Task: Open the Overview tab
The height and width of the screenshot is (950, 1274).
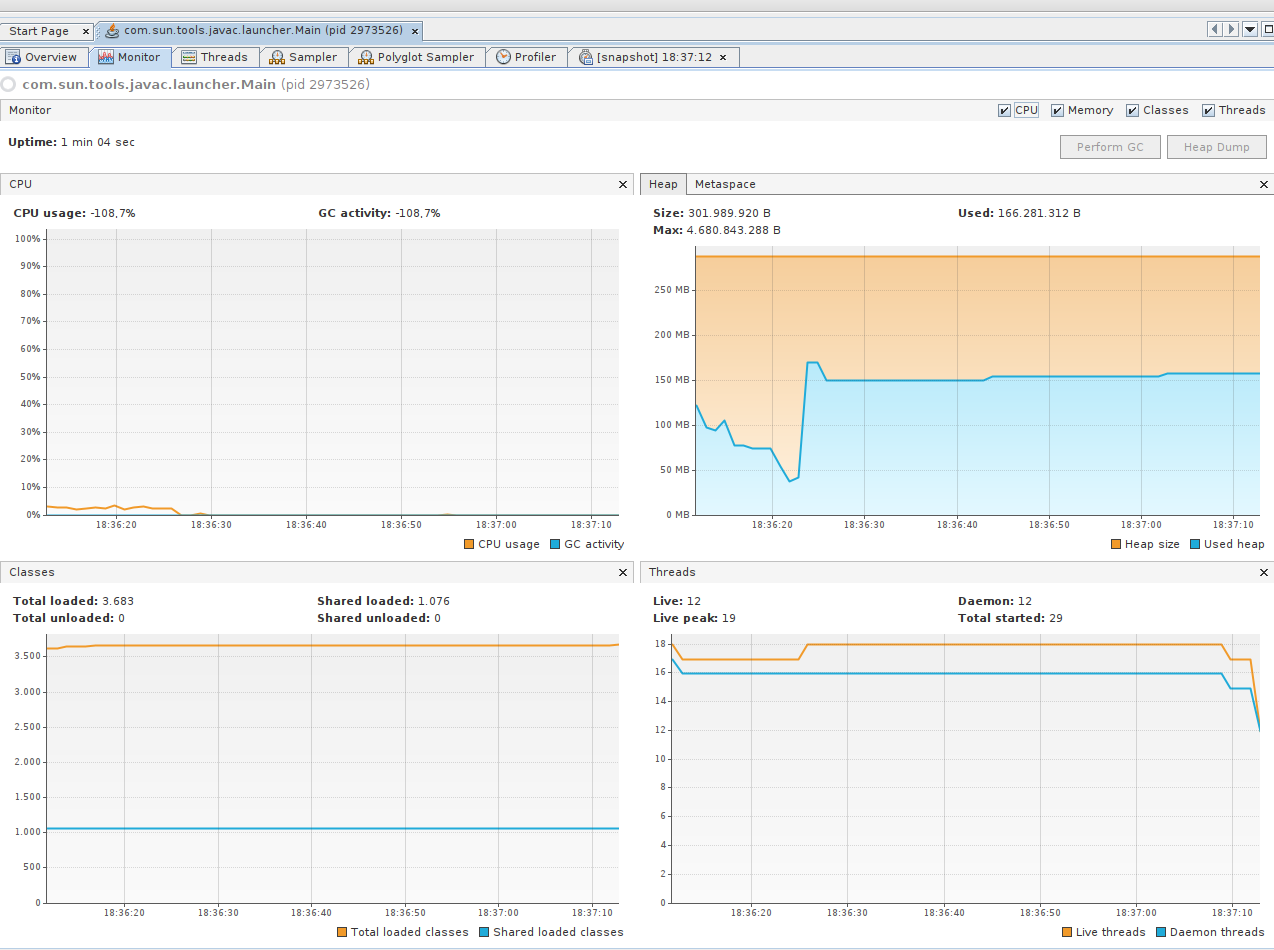Action: click(x=42, y=57)
